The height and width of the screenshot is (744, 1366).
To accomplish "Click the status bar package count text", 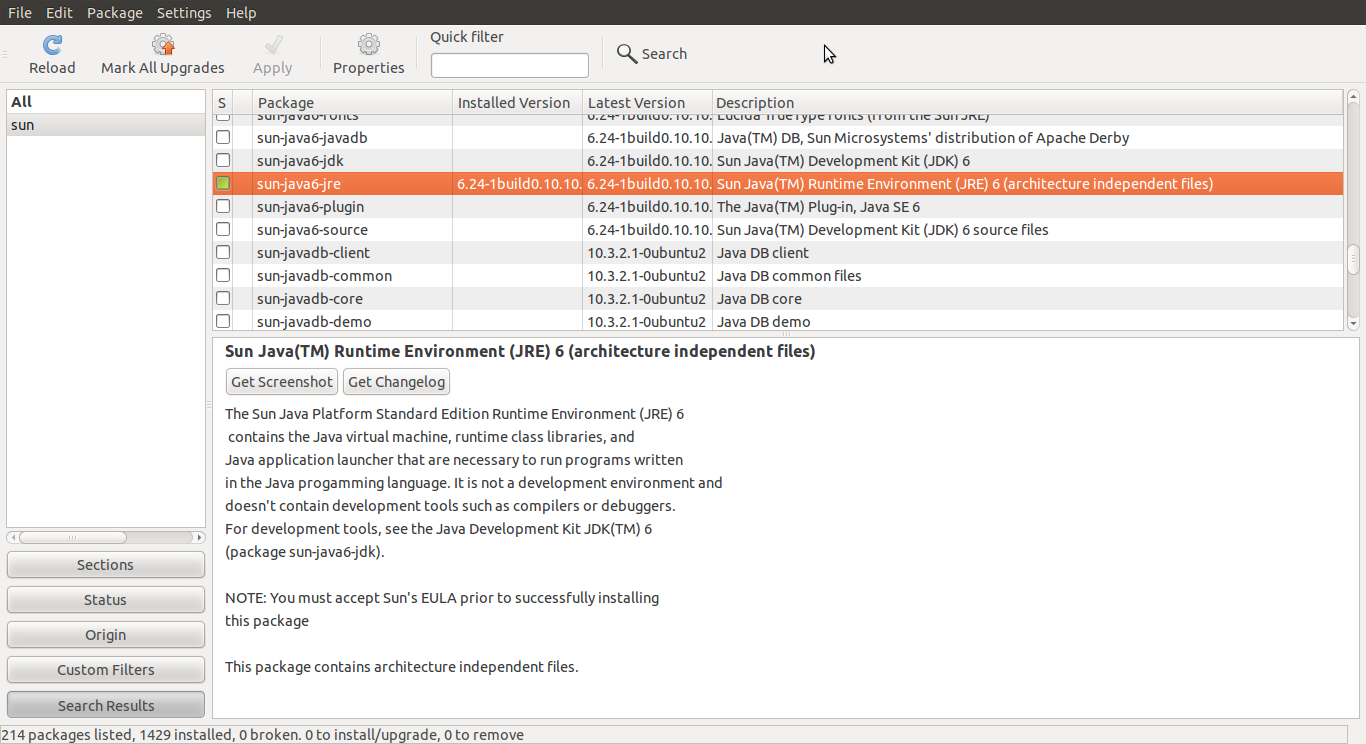I will (x=262, y=734).
